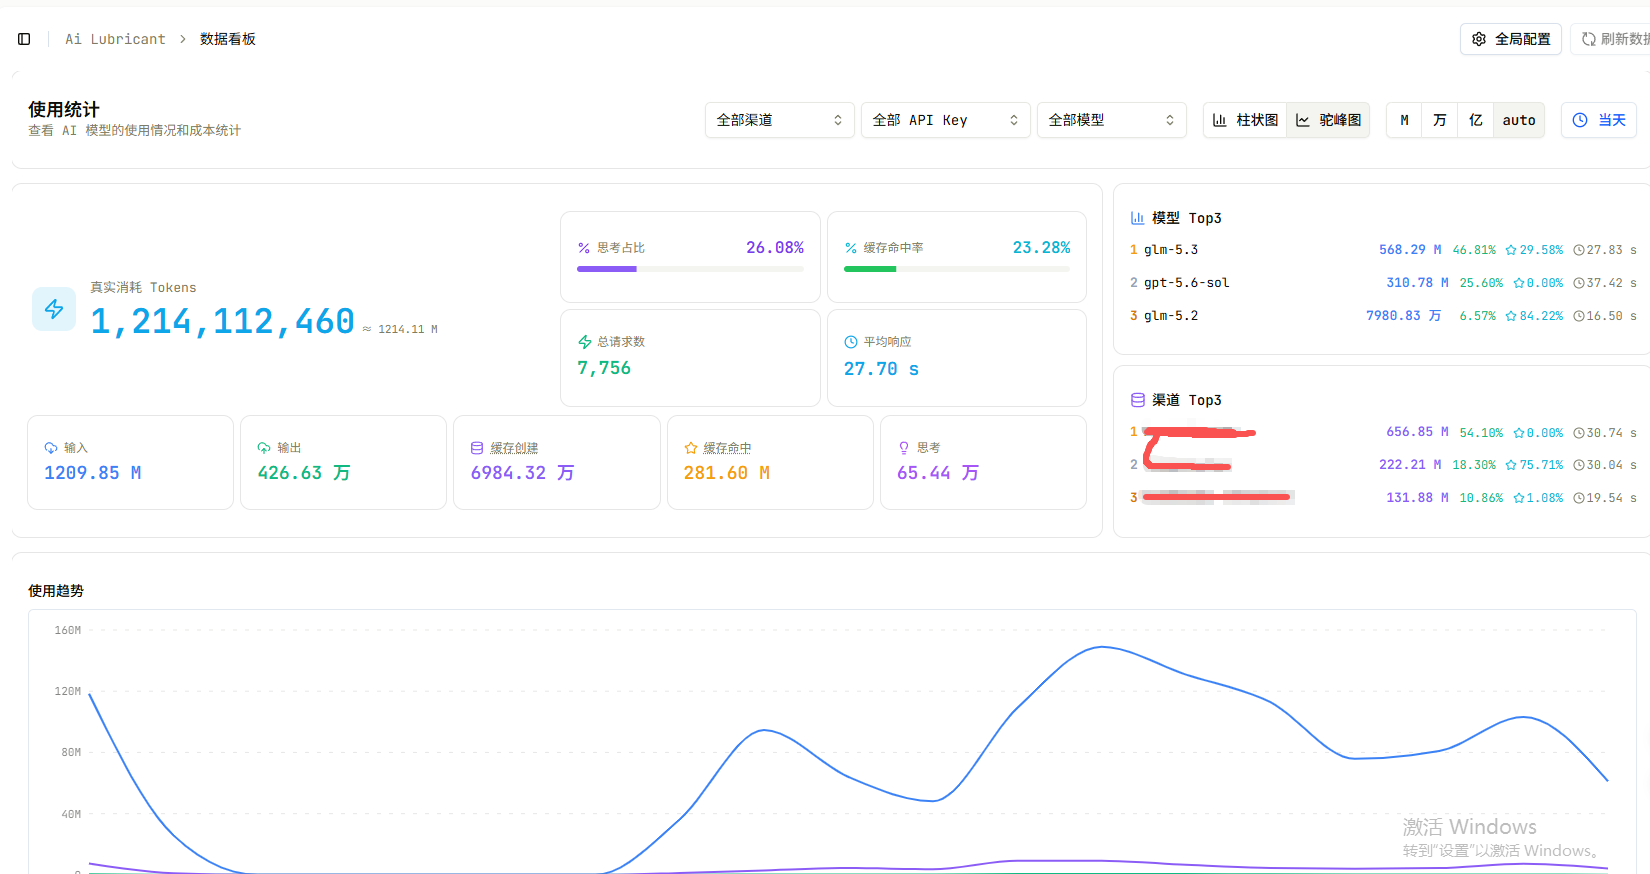Click 数据看板 breadcrumb item
This screenshot has width=1650, height=874.
click(x=228, y=39)
